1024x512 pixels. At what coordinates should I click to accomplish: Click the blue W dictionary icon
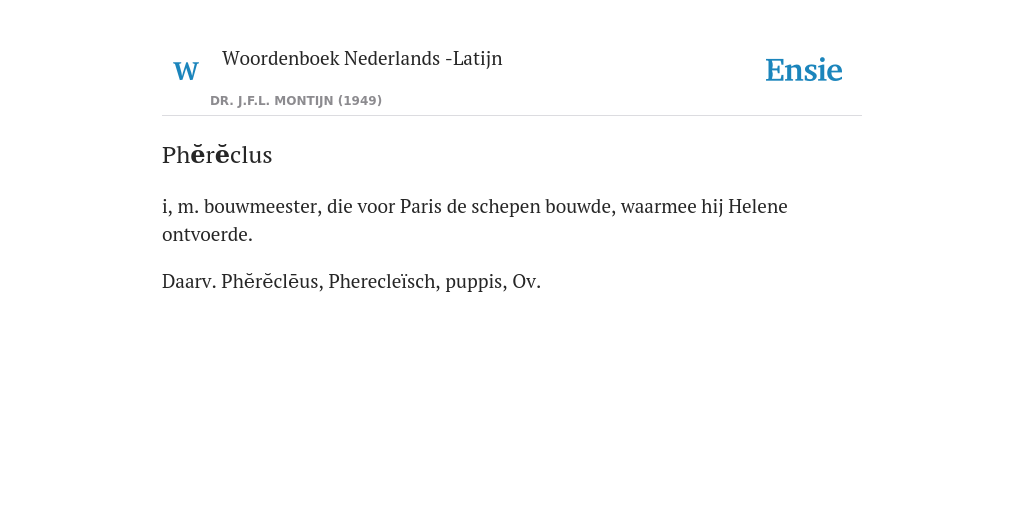tap(185, 71)
